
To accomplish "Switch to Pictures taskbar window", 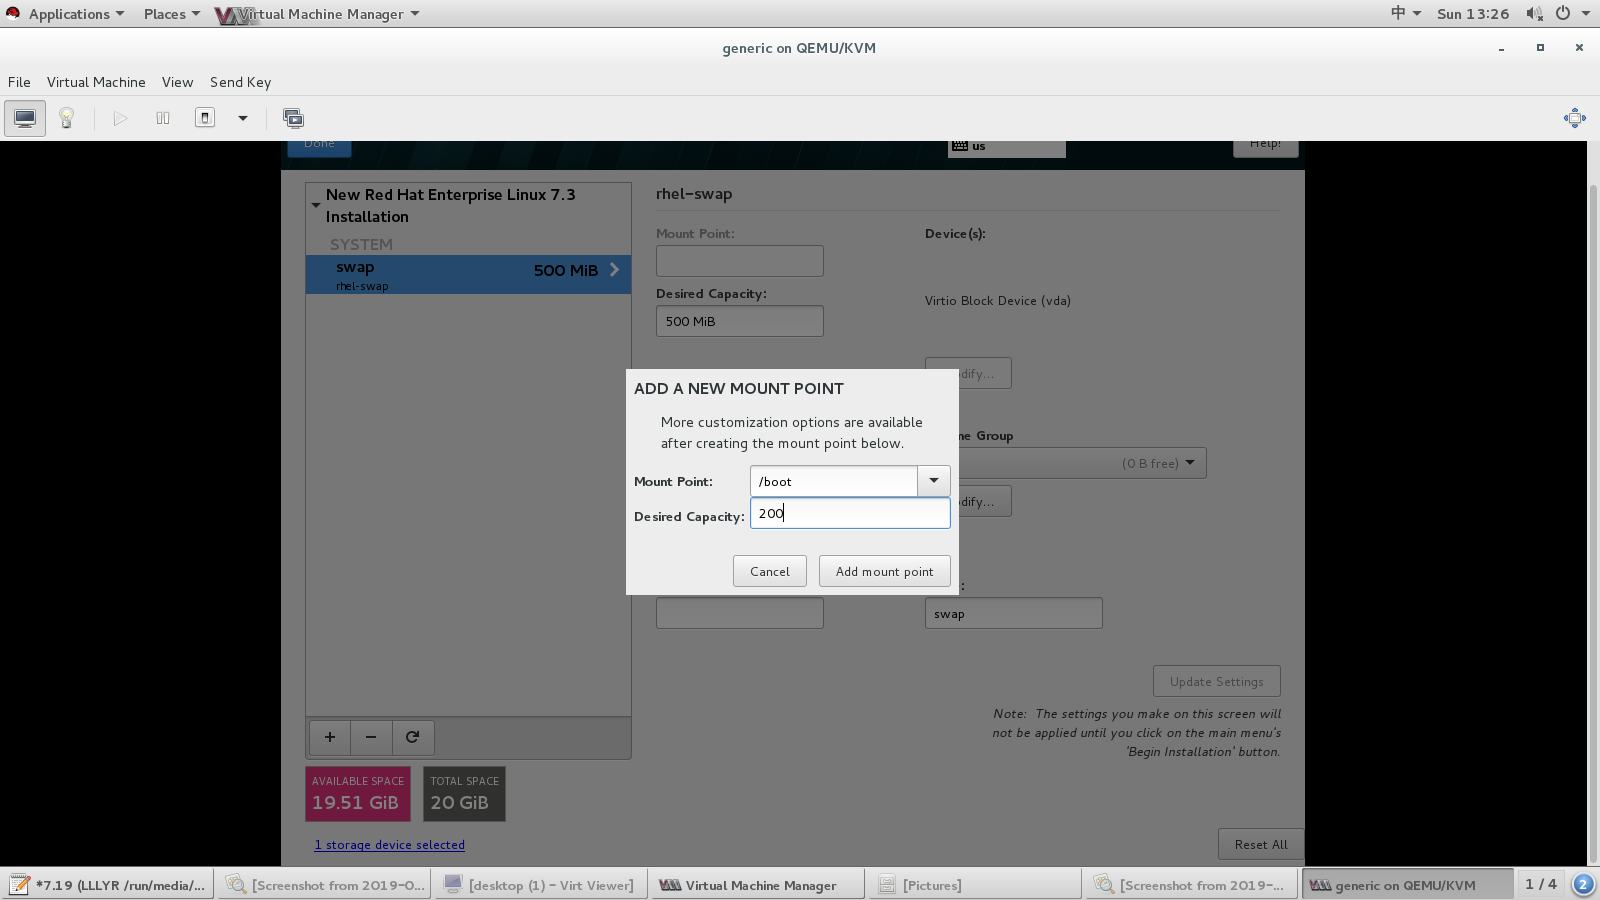I will (975, 885).
